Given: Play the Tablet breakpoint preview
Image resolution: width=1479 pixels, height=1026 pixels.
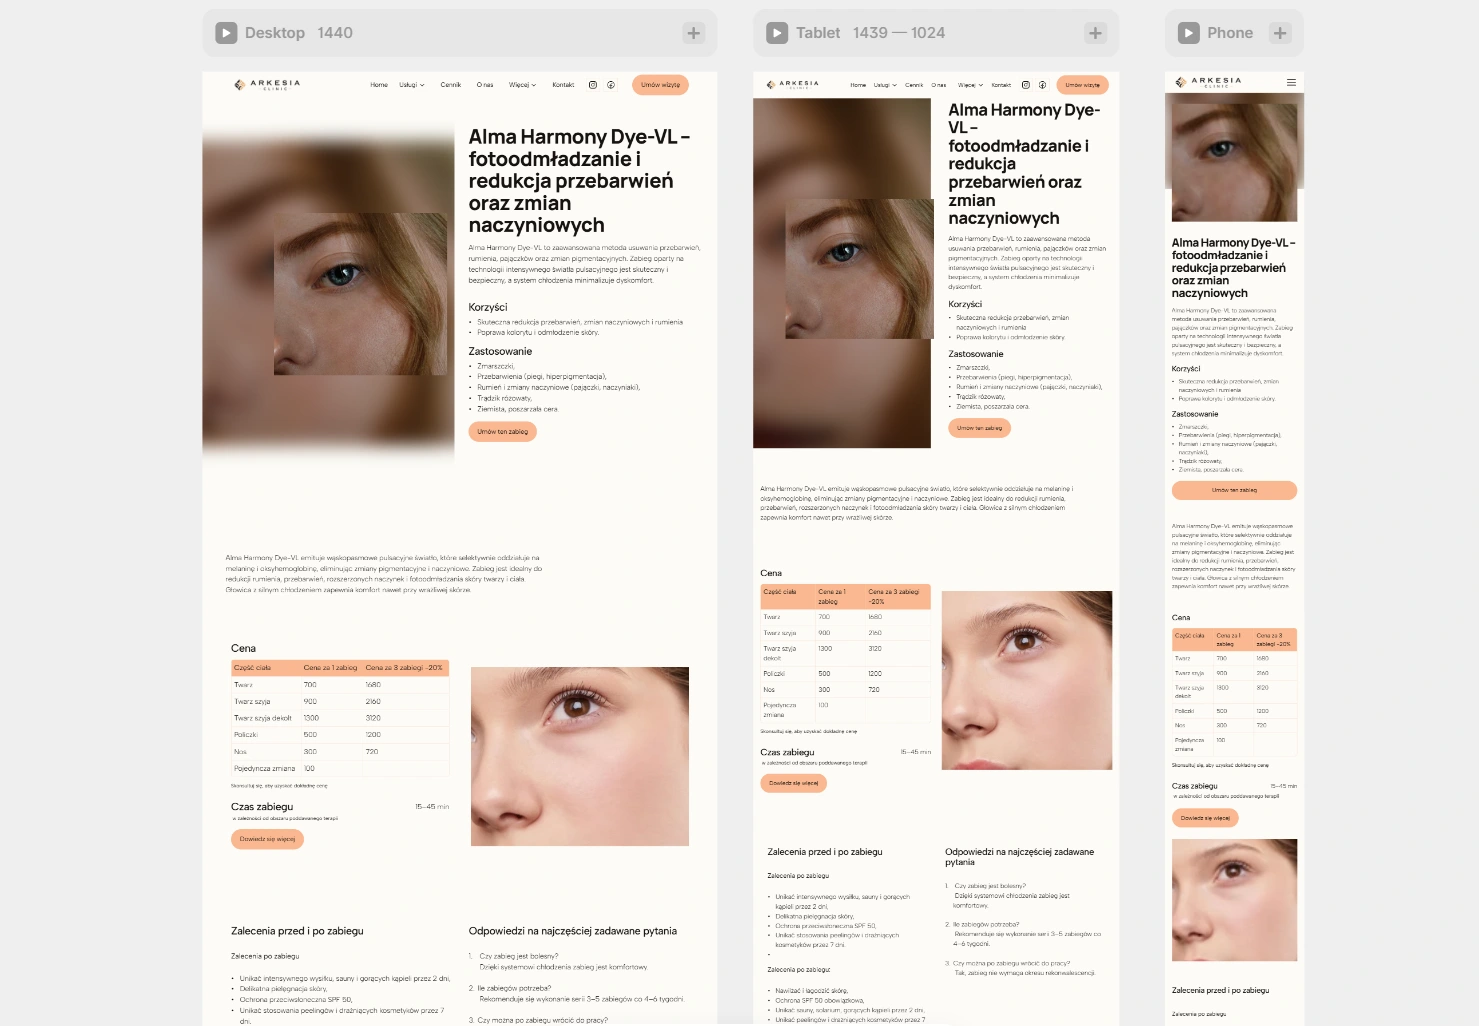Looking at the screenshot, I should point(777,33).
